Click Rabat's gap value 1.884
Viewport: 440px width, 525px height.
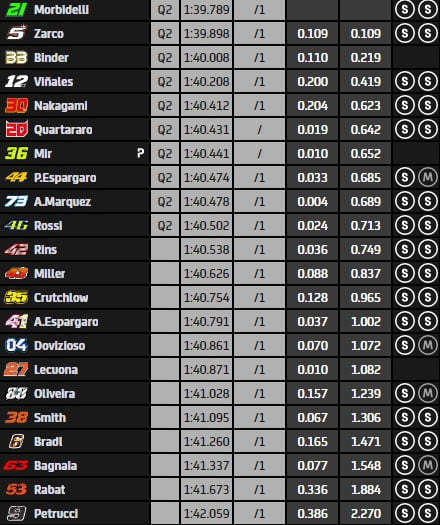point(366,490)
